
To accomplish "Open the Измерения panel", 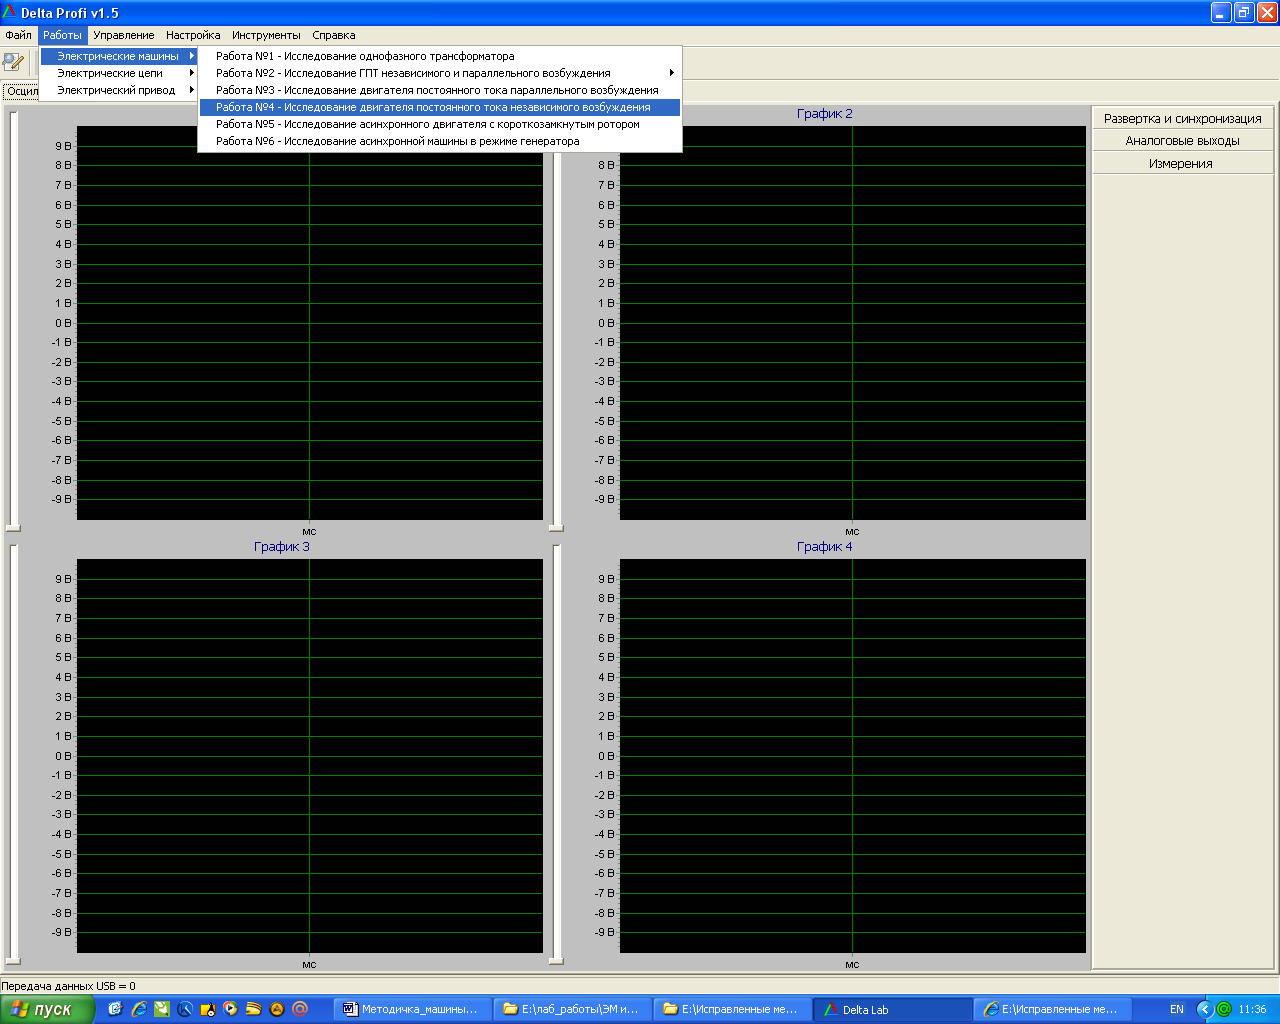I will (x=1183, y=163).
